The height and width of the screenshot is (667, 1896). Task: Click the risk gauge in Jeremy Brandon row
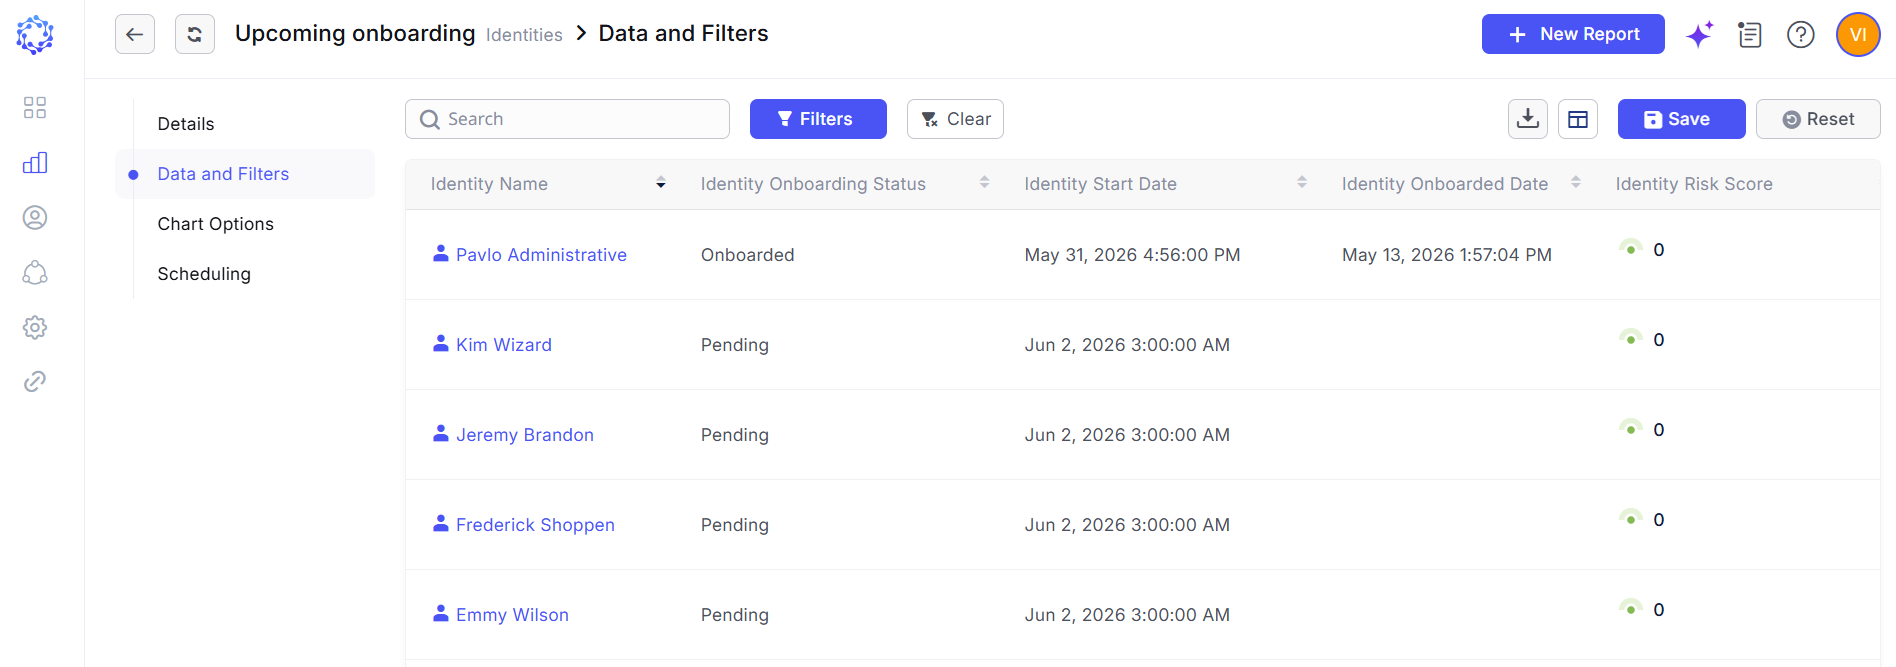pos(1631,428)
